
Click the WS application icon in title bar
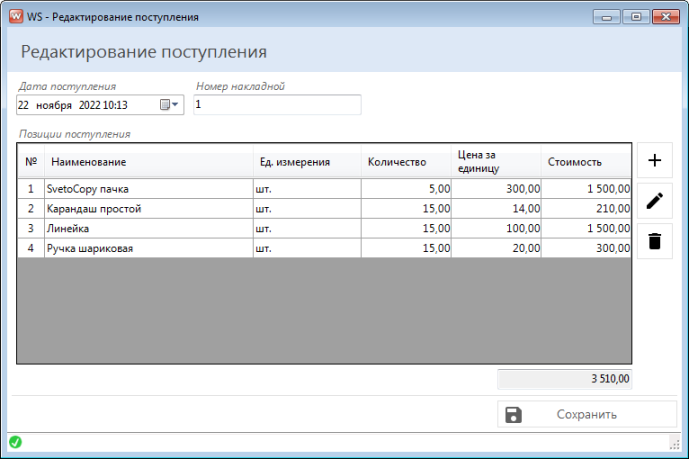pyautogui.click(x=15, y=17)
